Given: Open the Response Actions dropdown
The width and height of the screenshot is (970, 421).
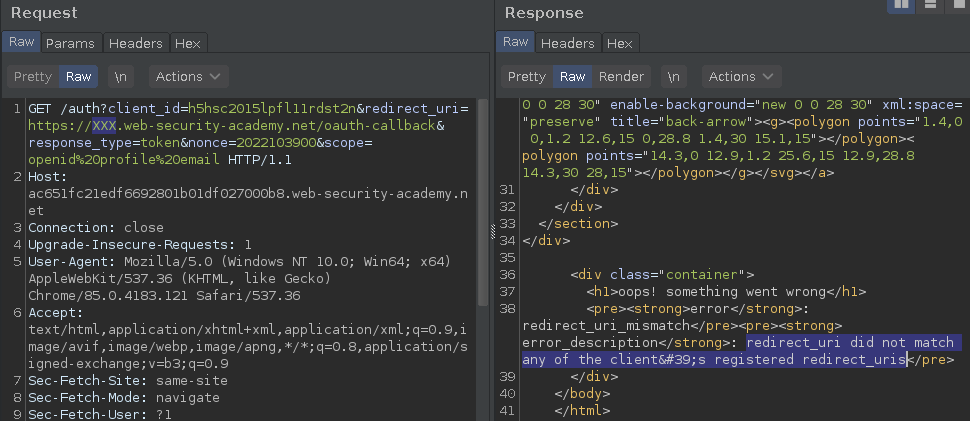Looking at the screenshot, I should (742, 77).
